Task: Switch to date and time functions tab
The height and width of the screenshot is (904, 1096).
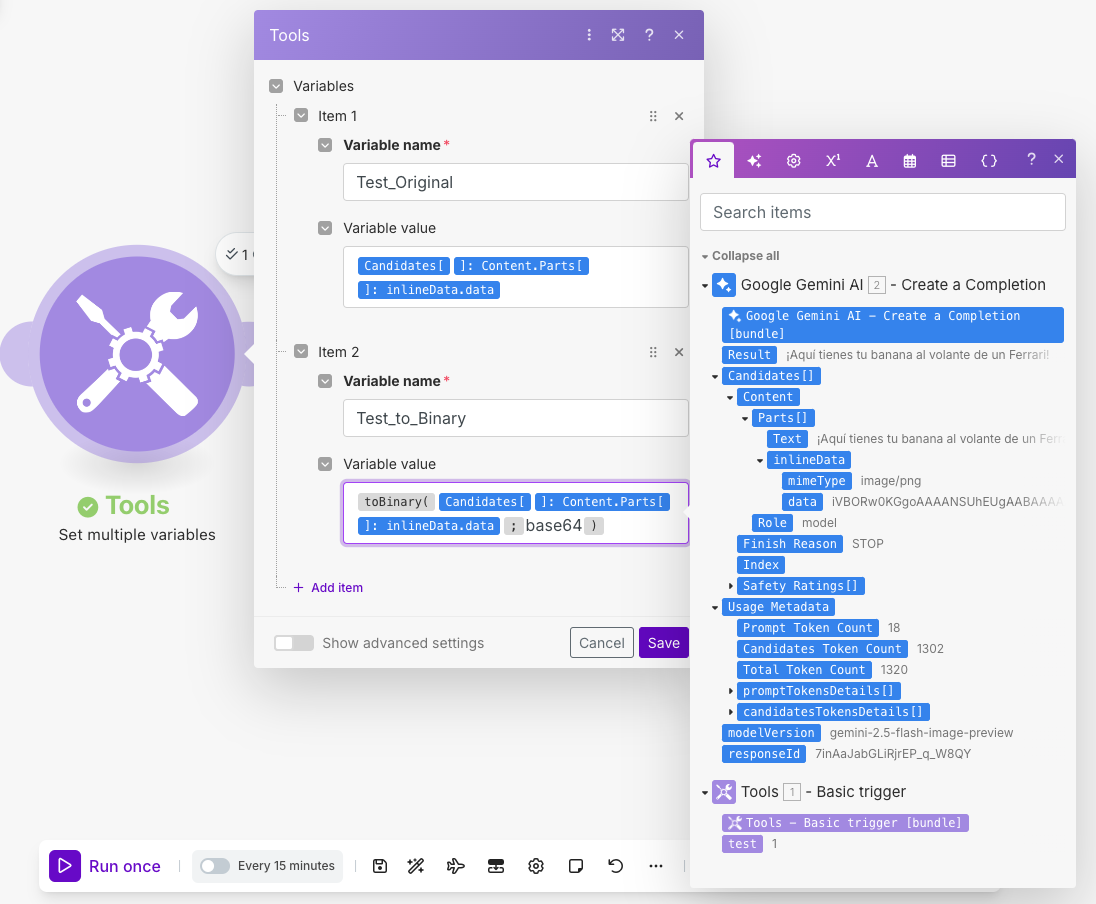Action: pyautogui.click(x=909, y=161)
